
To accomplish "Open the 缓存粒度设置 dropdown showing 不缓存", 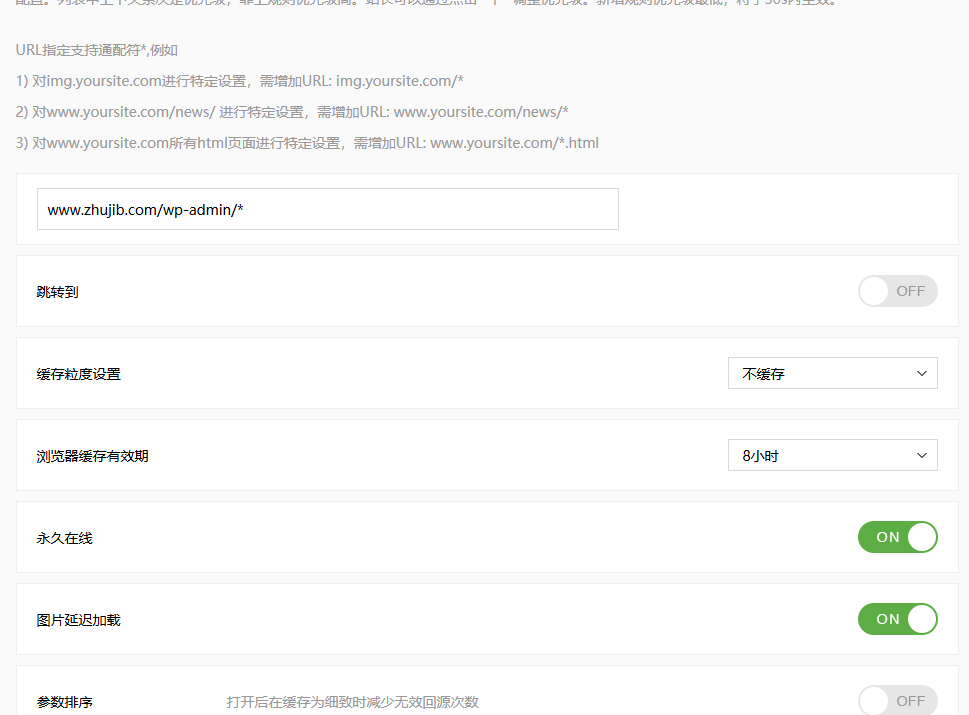I will [832, 373].
